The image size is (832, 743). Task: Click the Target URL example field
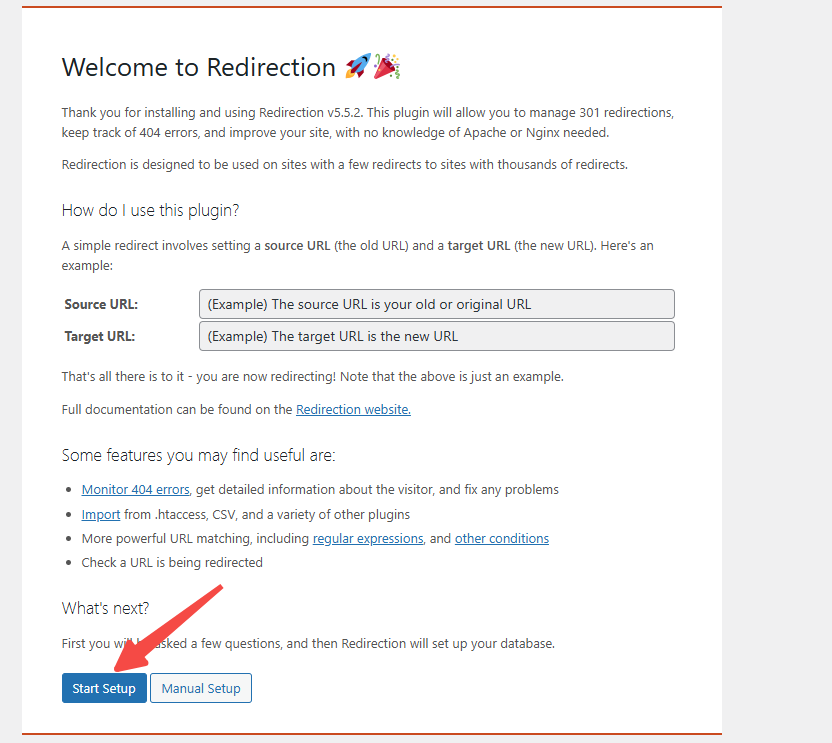tap(436, 336)
